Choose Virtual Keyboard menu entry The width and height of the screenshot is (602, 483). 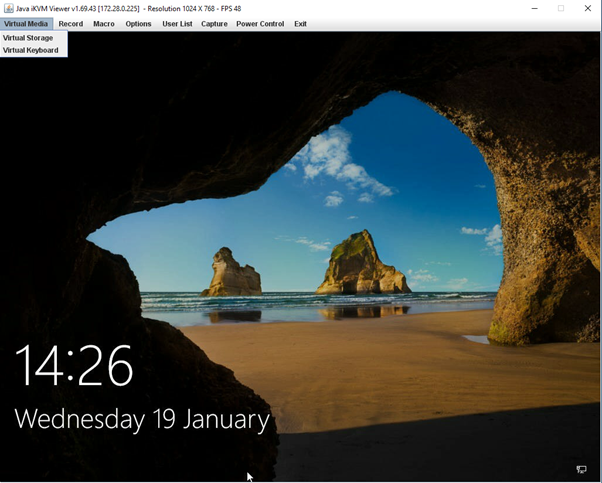click(30, 50)
